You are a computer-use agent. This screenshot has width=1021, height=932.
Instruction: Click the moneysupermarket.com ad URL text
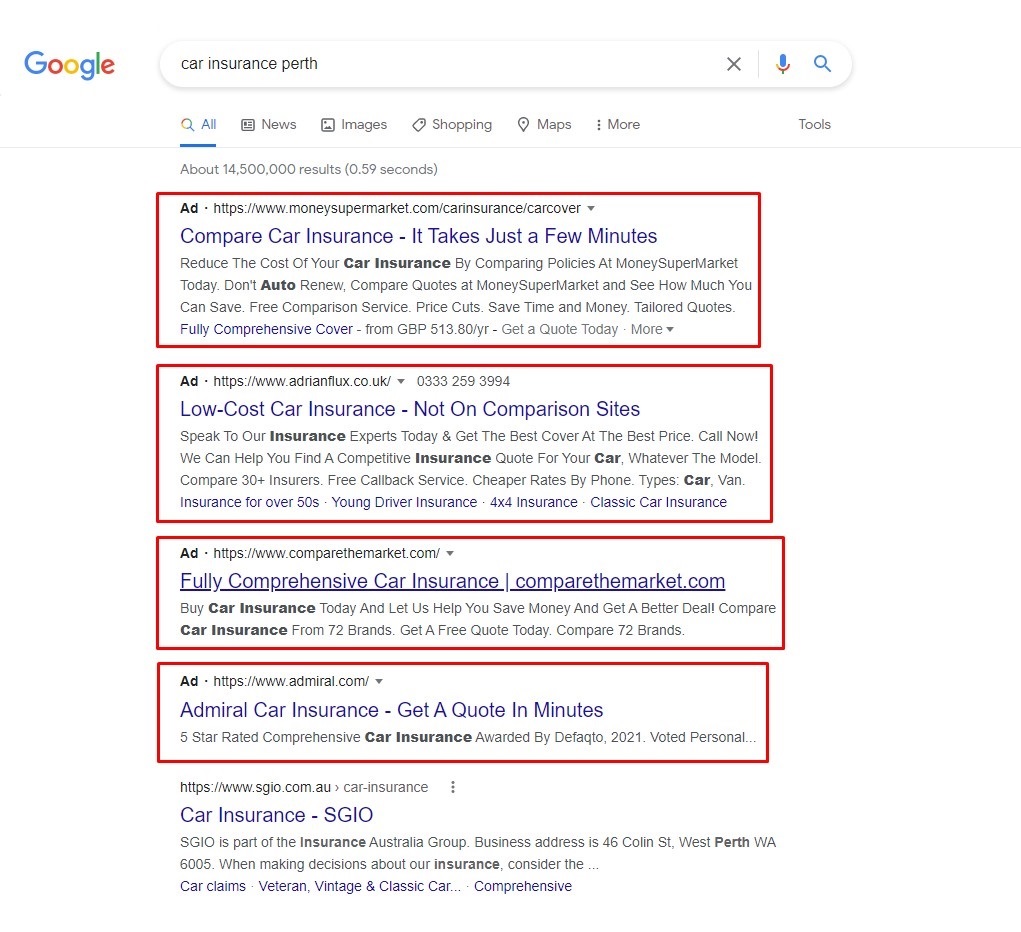coord(397,208)
